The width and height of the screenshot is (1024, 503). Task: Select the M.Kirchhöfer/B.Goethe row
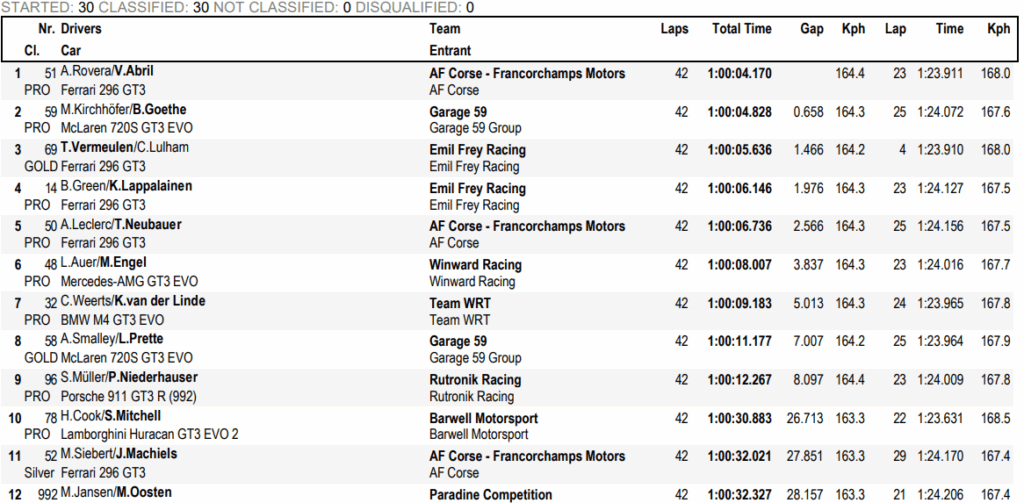click(x=511, y=119)
